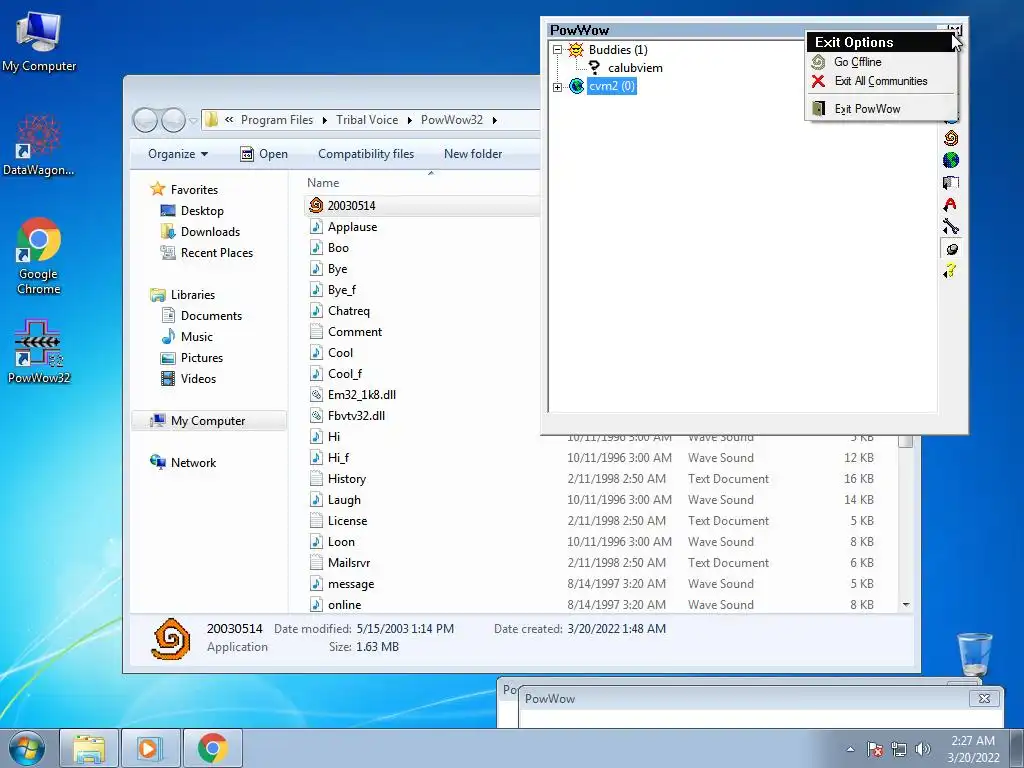Select buddy calubviem in the list
The width and height of the screenshot is (1024, 768).
(x=635, y=68)
